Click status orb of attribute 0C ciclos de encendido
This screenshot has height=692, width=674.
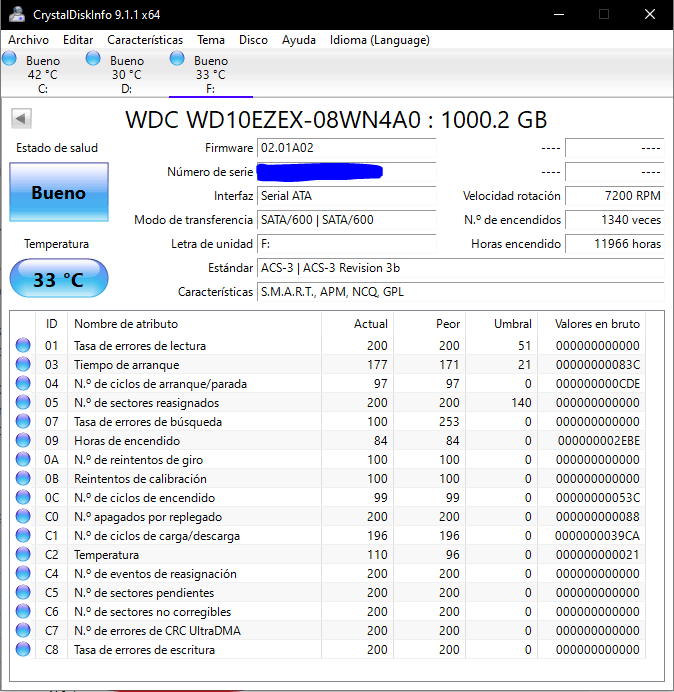tap(23, 497)
